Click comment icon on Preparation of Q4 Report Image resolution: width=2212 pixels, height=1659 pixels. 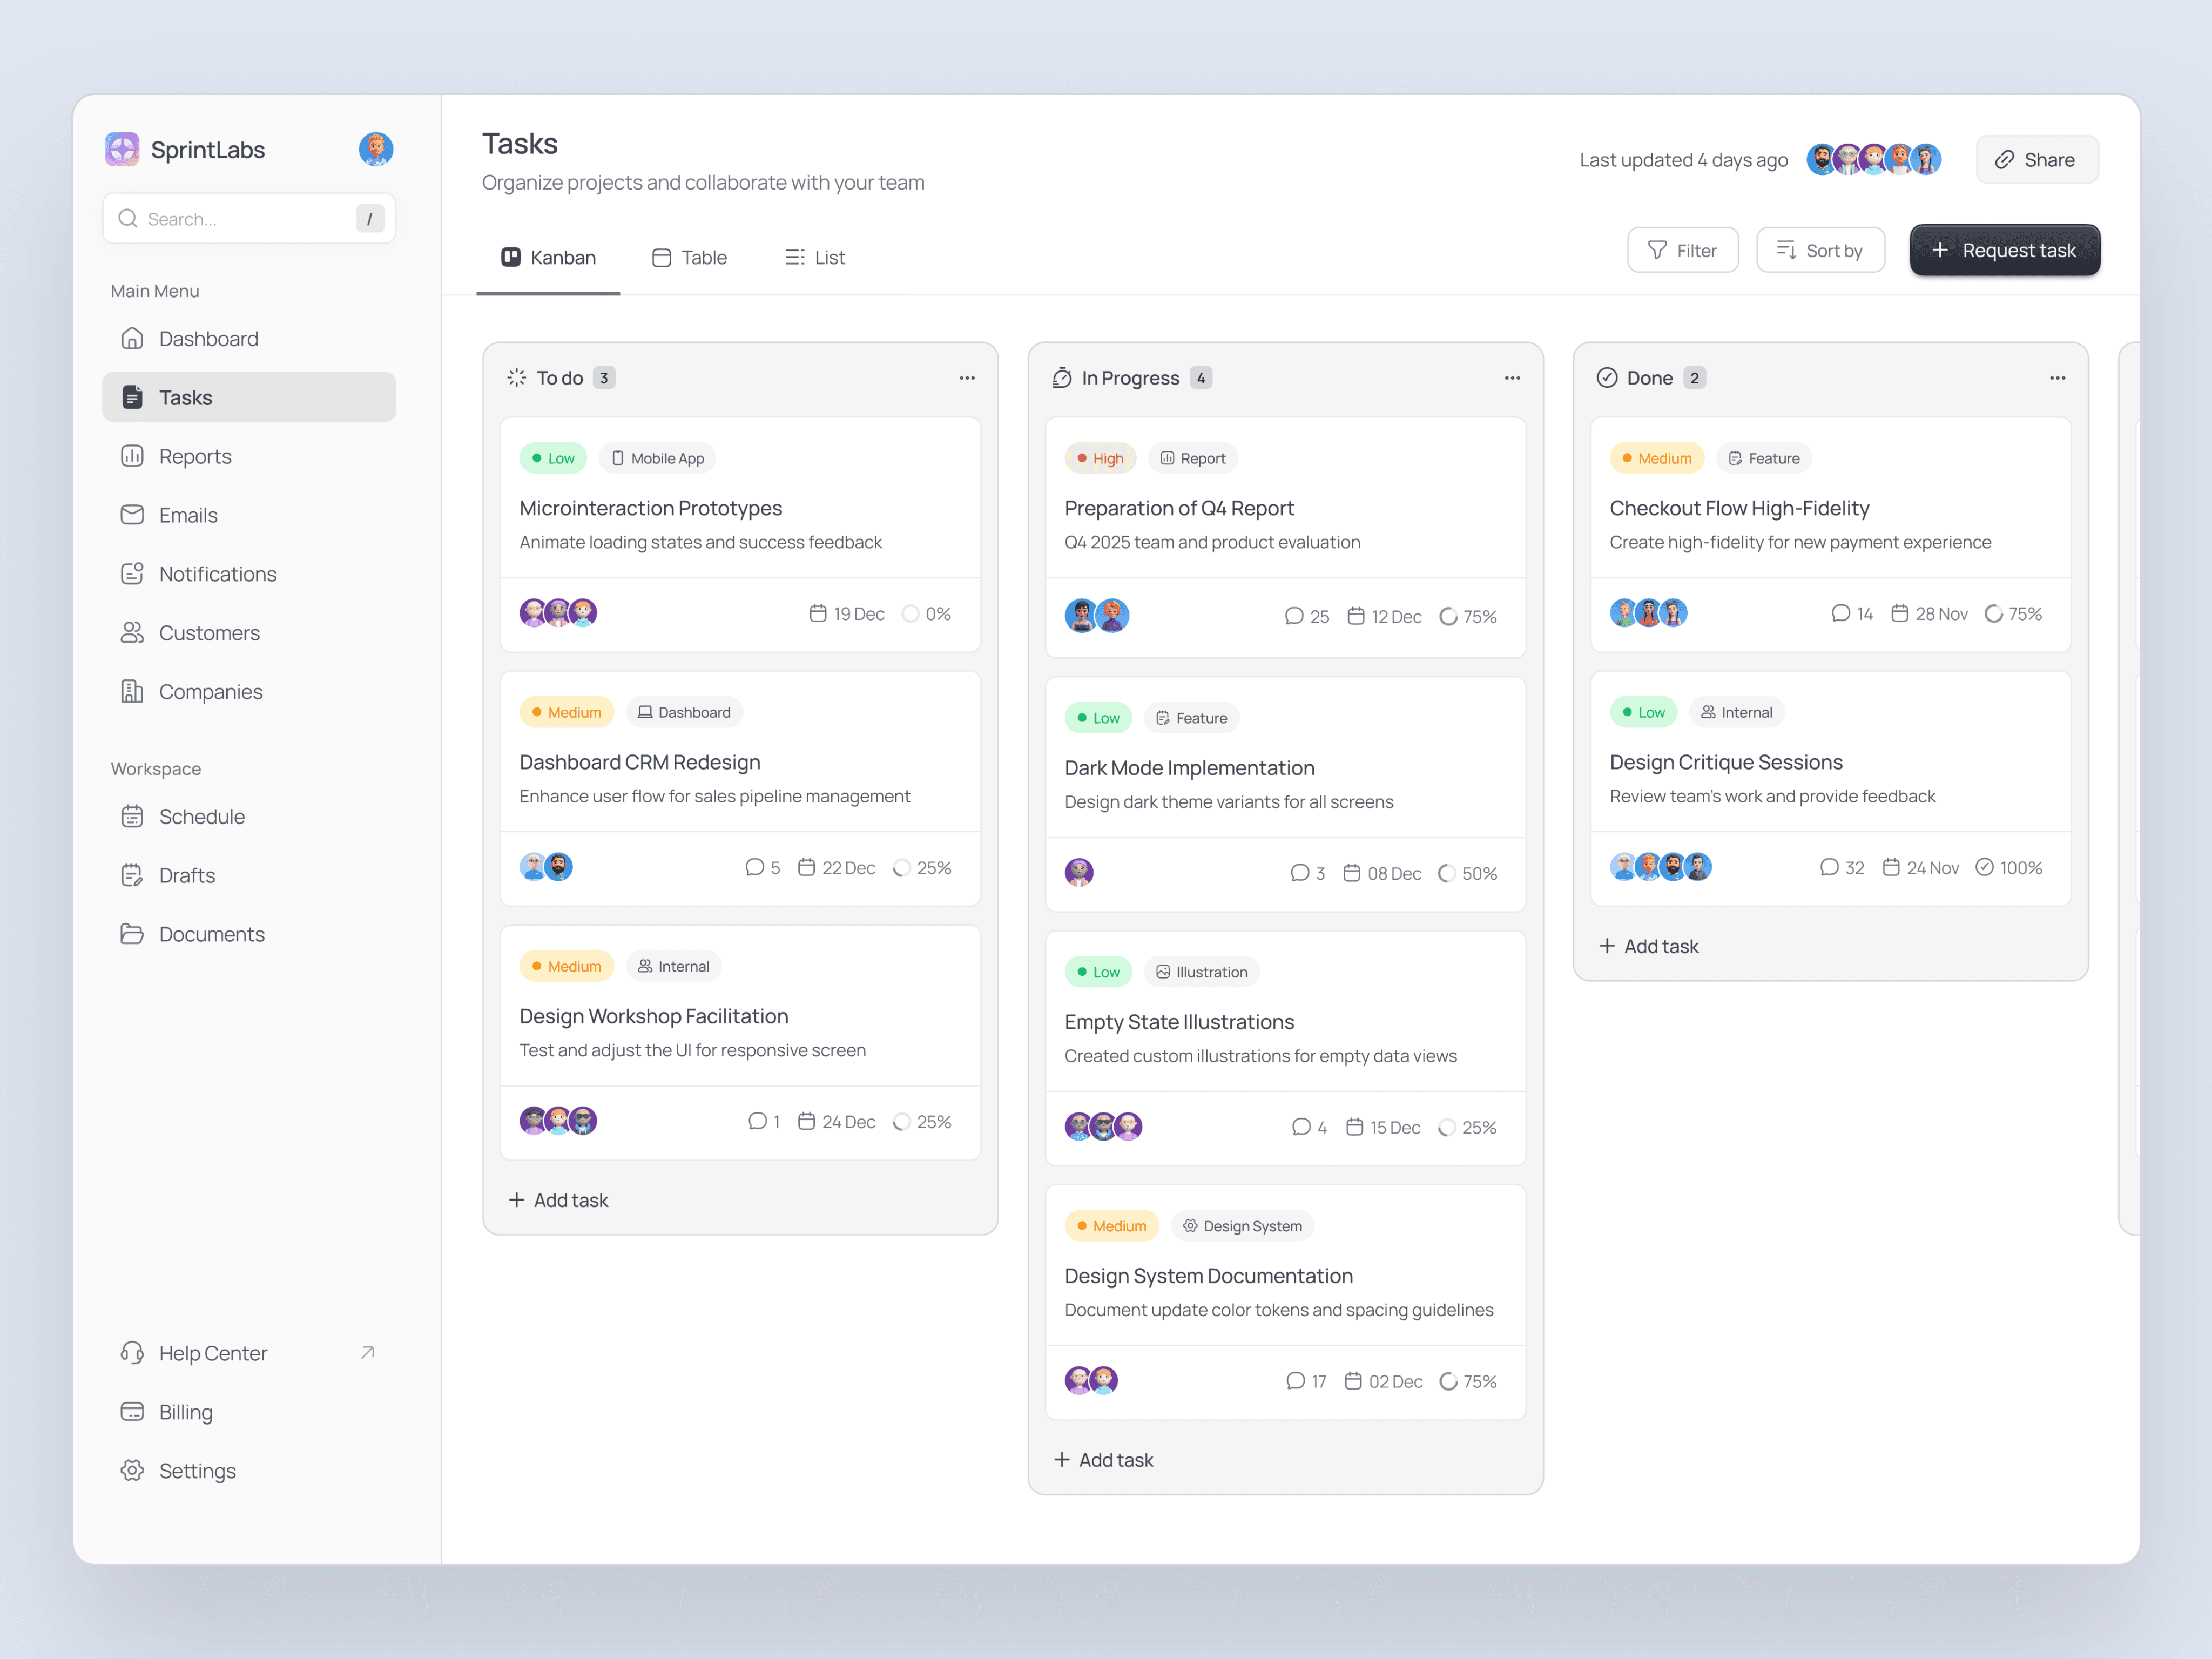click(x=1294, y=616)
